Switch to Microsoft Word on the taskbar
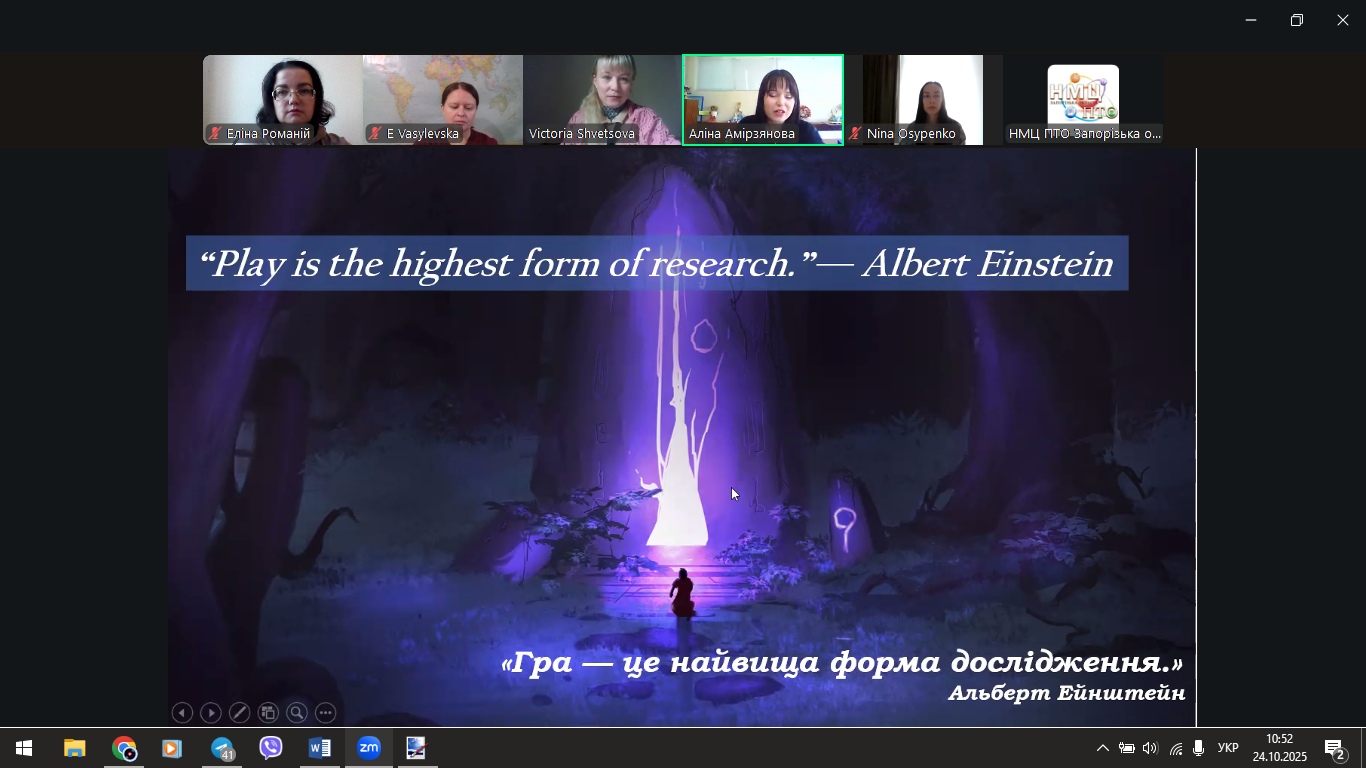This screenshot has width=1366, height=768. click(319, 748)
